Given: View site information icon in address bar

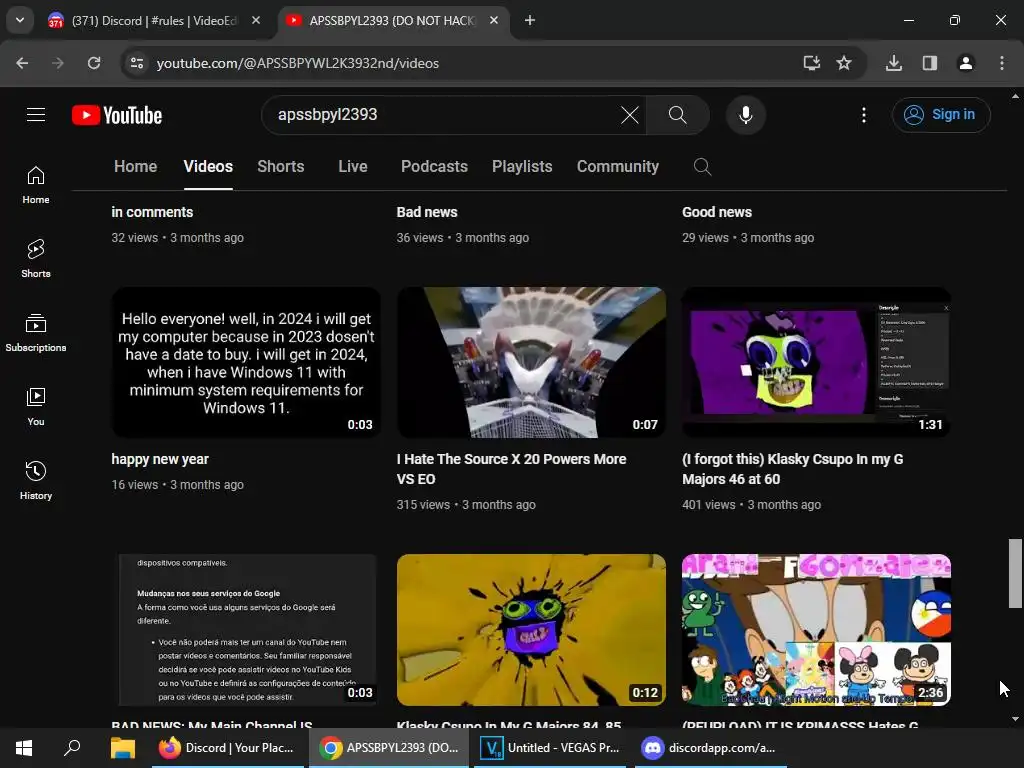Looking at the screenshot, I should pos(137,63).
